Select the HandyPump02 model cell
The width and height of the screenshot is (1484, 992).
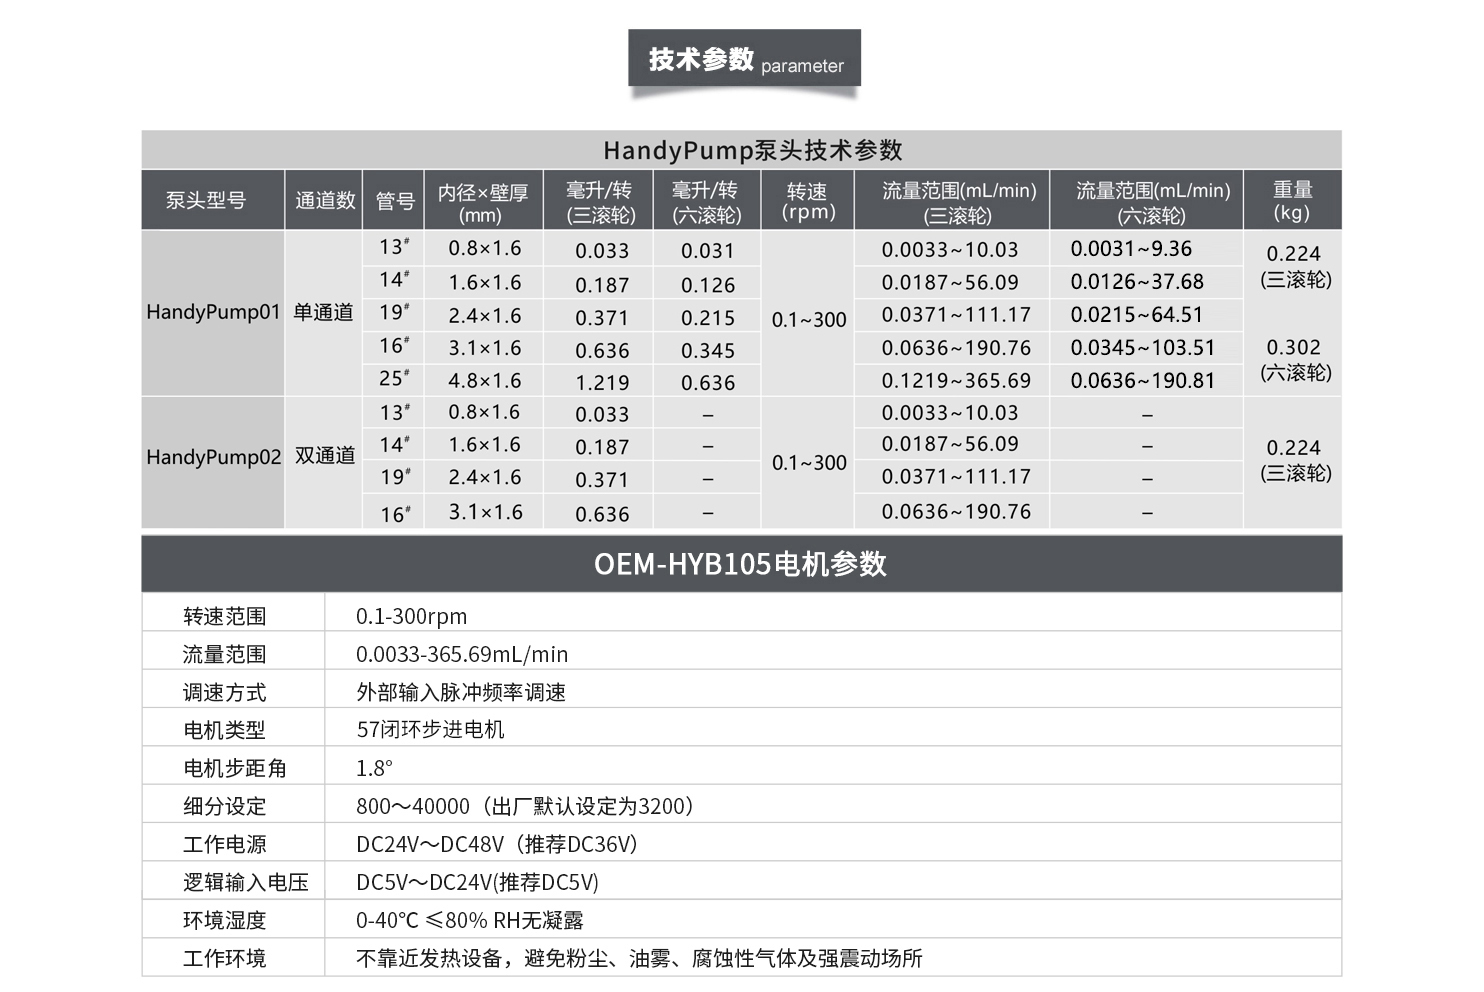[x=213, y=457]
